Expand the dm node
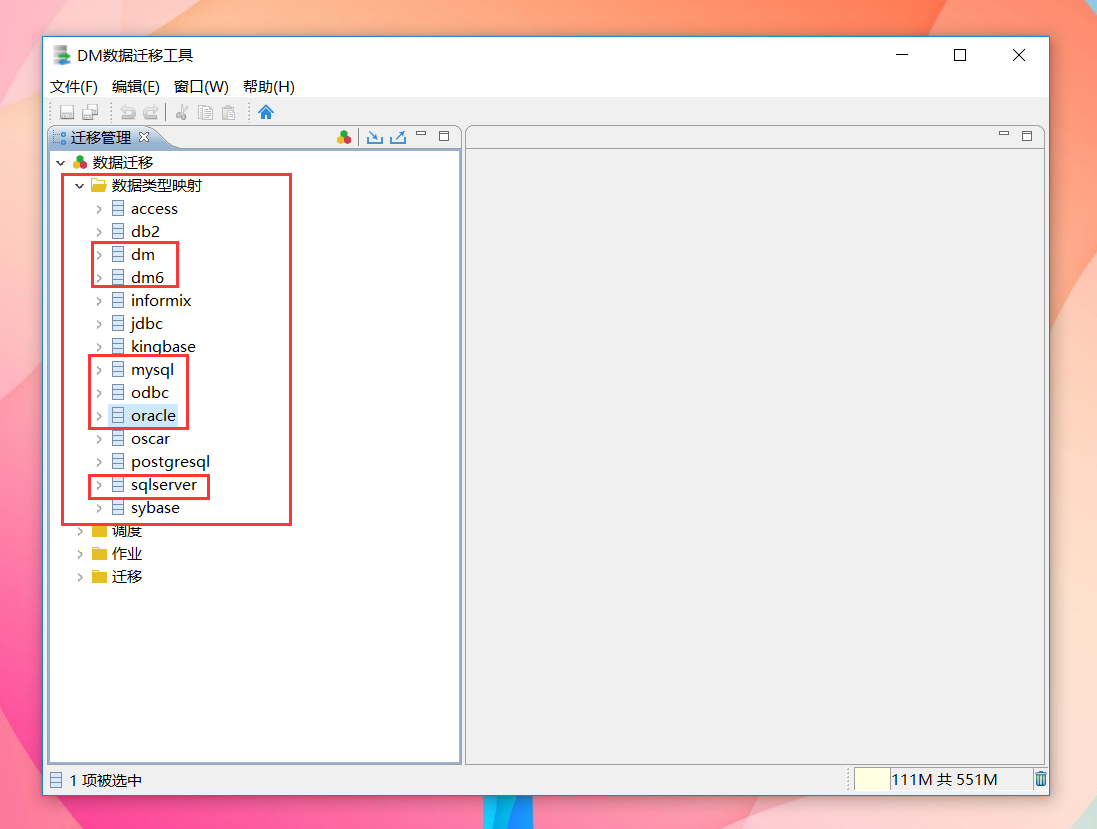This screenshot has width=1097, height=829. click(x=99, y=255)
